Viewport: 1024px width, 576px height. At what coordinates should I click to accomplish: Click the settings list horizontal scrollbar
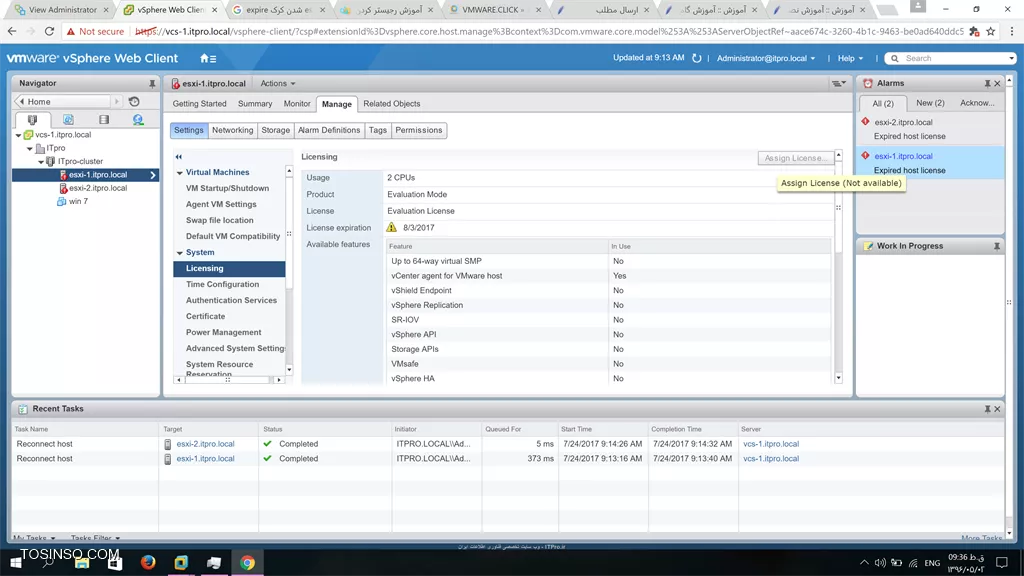pyautogui.click(x=227, y=379)
